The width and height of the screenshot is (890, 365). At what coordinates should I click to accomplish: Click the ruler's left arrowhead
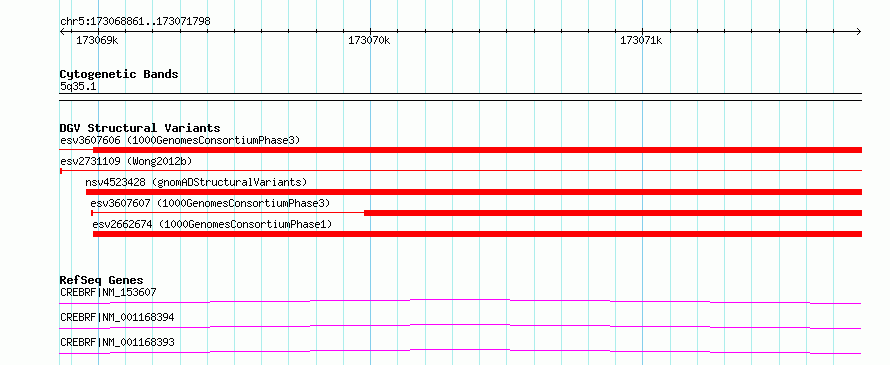tap(62, 31)
